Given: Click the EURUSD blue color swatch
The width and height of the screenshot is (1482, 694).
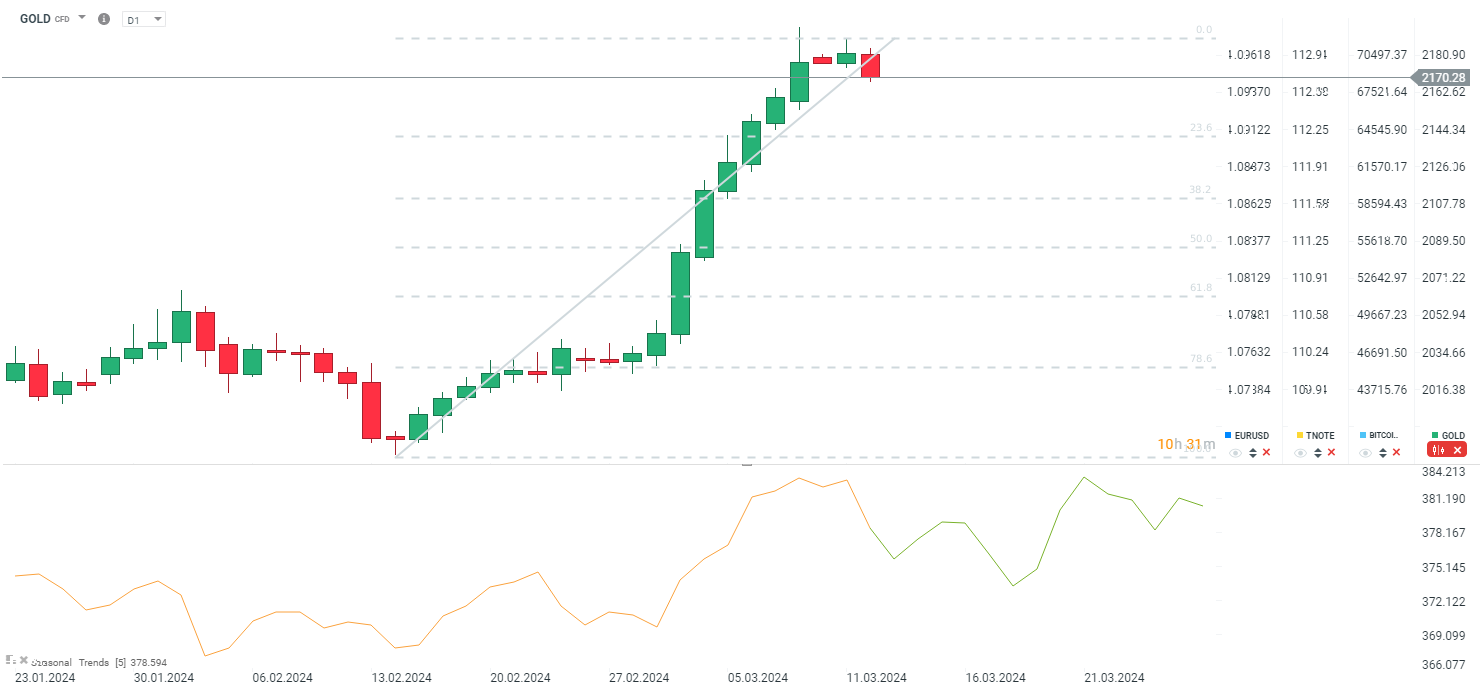Looking at the screenshot, I should [x=1228, y=435].
